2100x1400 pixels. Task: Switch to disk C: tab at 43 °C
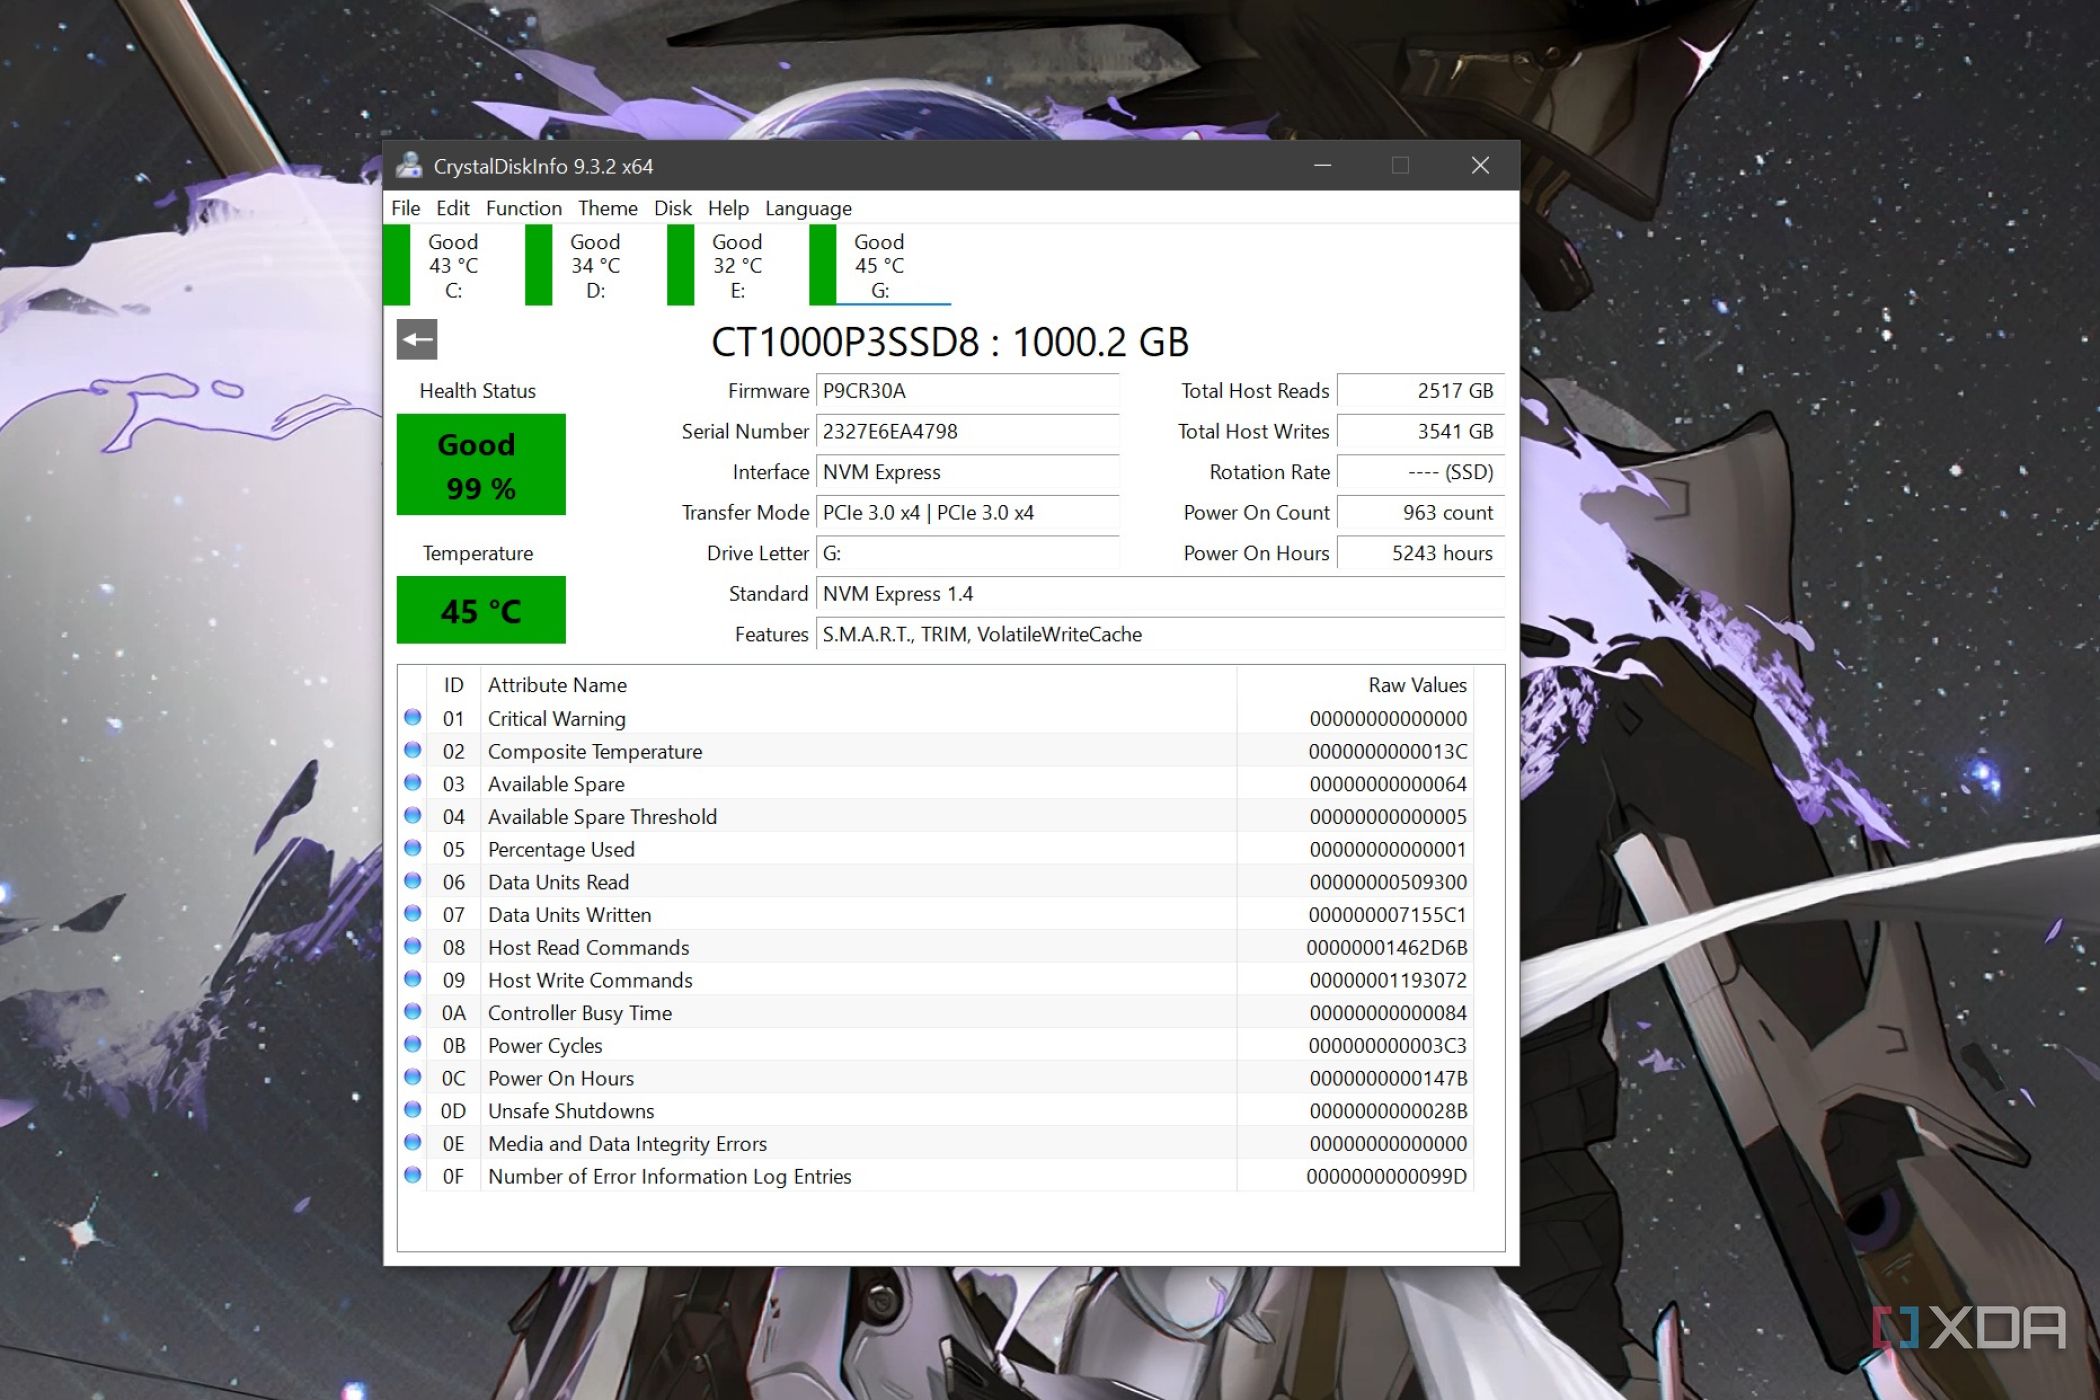click(454, 265)
